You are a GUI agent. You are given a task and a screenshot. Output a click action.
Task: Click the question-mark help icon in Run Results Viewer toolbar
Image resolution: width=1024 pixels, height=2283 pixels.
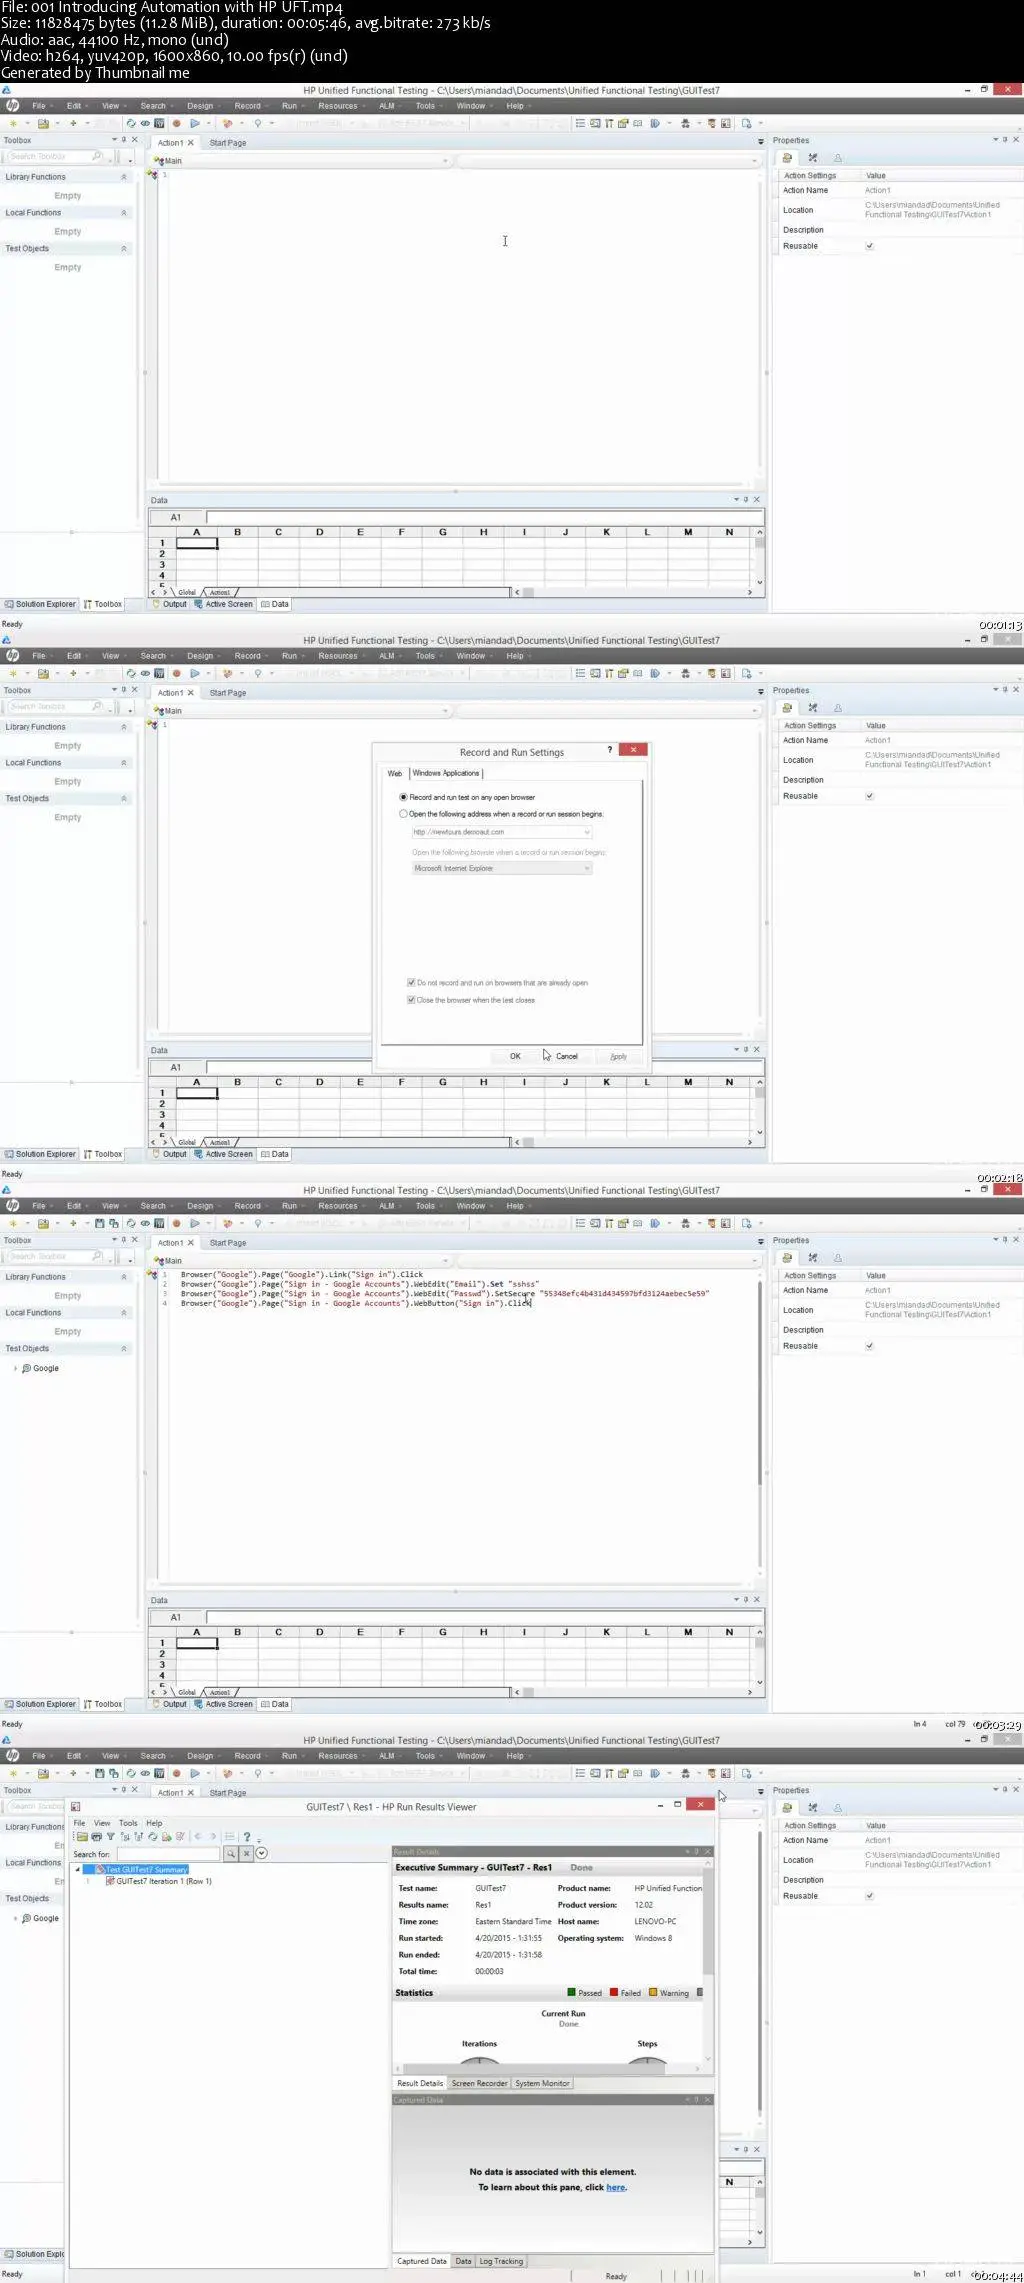tap(246, 1836)
